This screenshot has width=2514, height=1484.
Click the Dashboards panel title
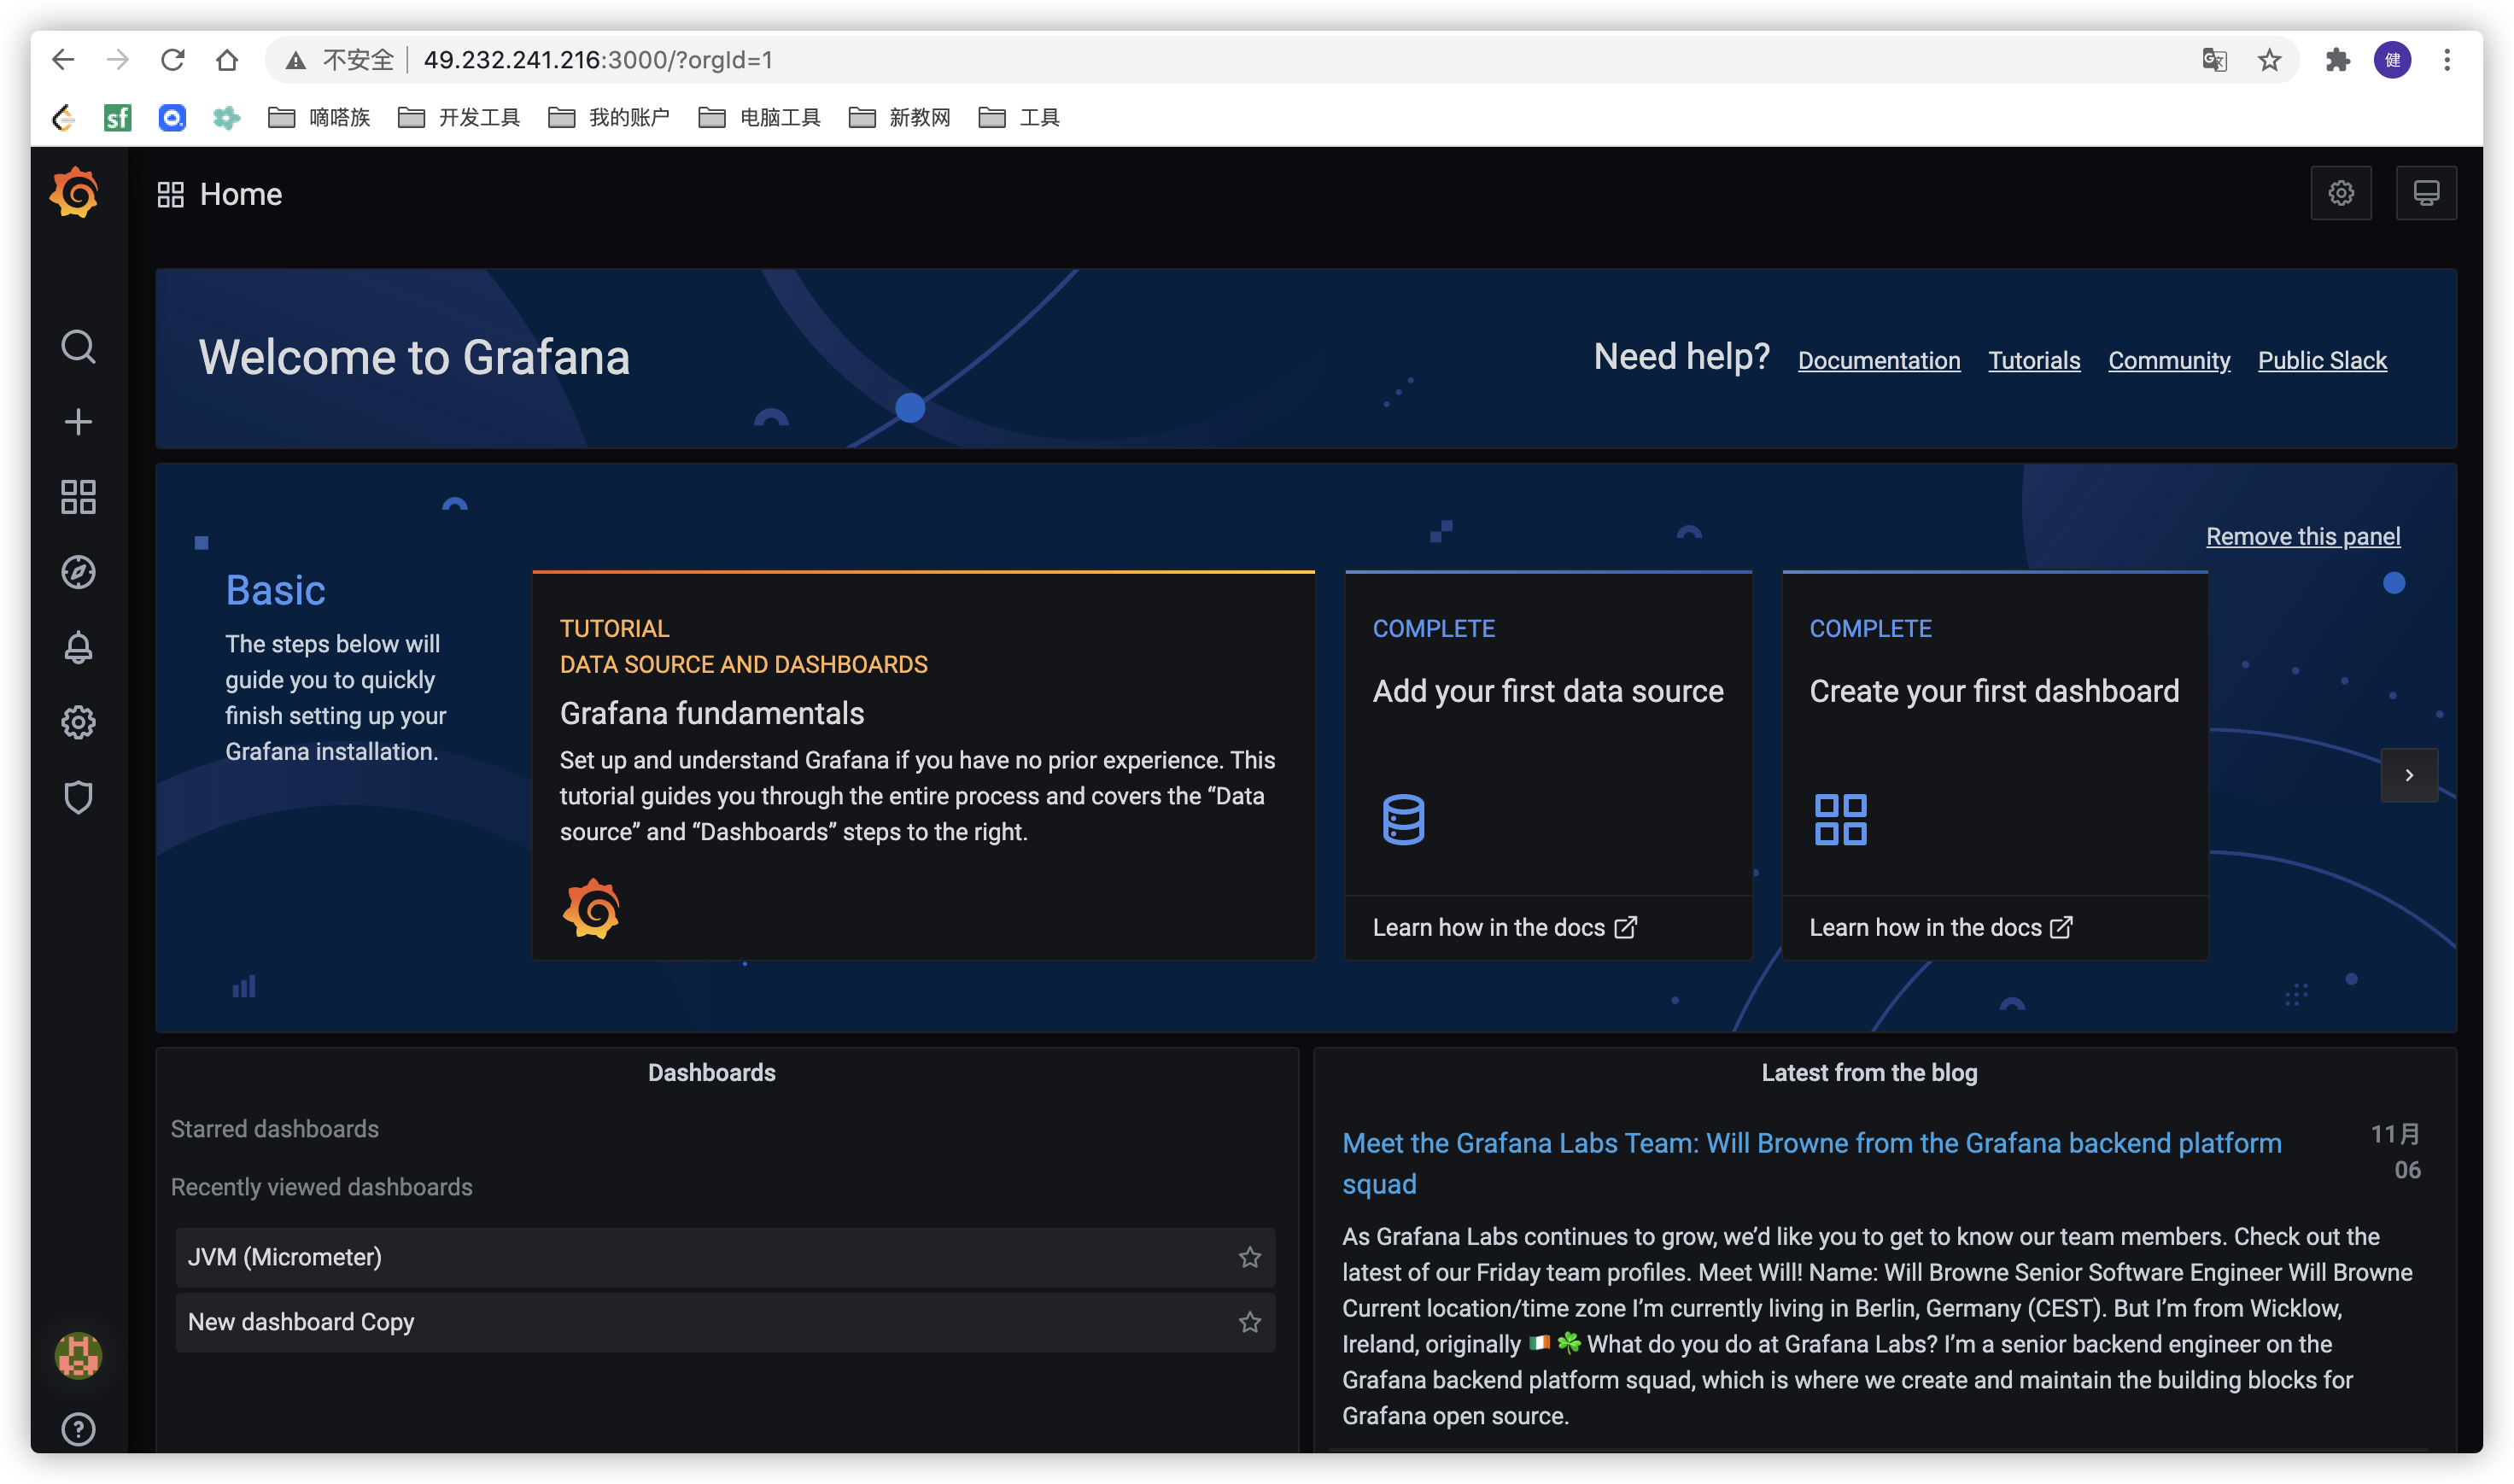pos(711,1072)
